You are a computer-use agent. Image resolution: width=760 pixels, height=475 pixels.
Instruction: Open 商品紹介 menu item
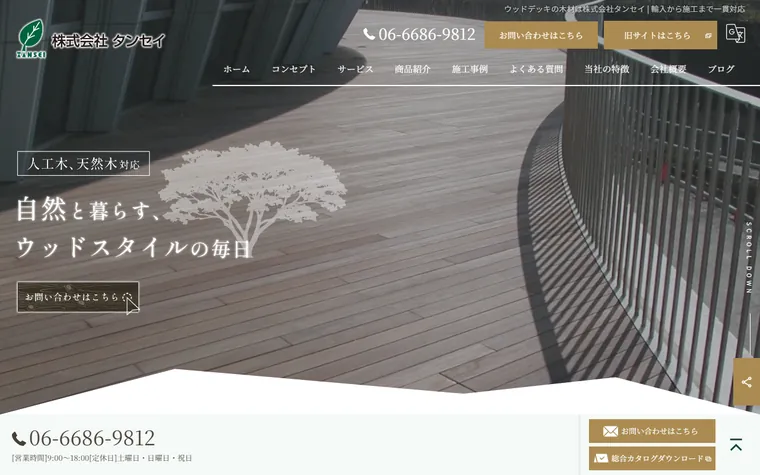click(x=412, y=69)
